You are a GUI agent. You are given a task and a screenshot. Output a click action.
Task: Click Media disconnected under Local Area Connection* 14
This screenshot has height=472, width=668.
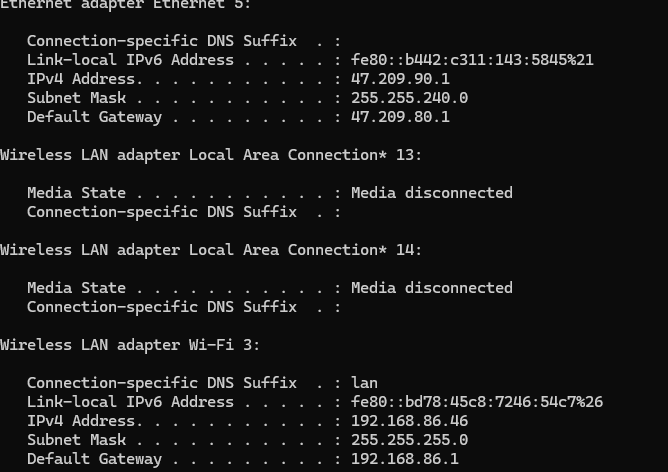coord(432,288)
